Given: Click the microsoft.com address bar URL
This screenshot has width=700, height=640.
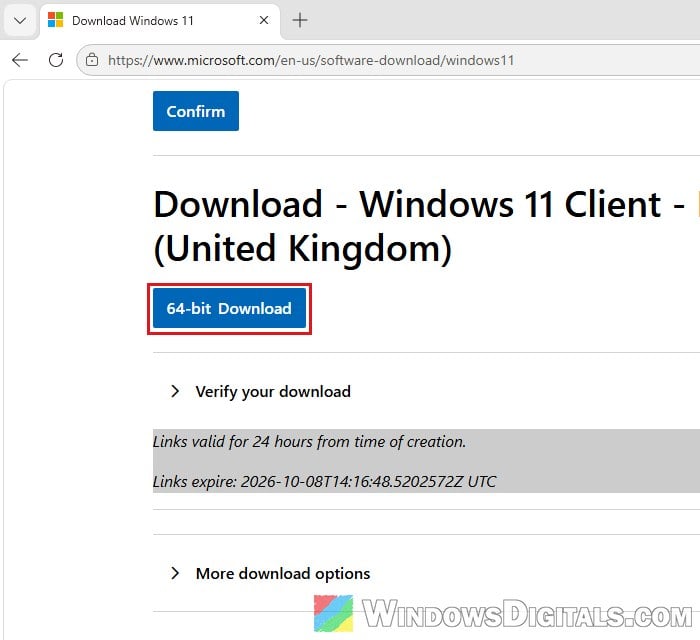Looking at the screenshot, I should 311,60.
